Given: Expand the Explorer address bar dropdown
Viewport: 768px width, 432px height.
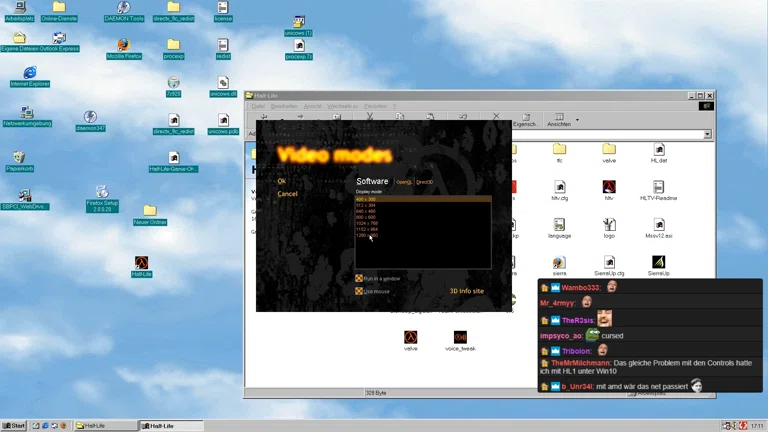Looking at the screenshot, I should point(707,134).
